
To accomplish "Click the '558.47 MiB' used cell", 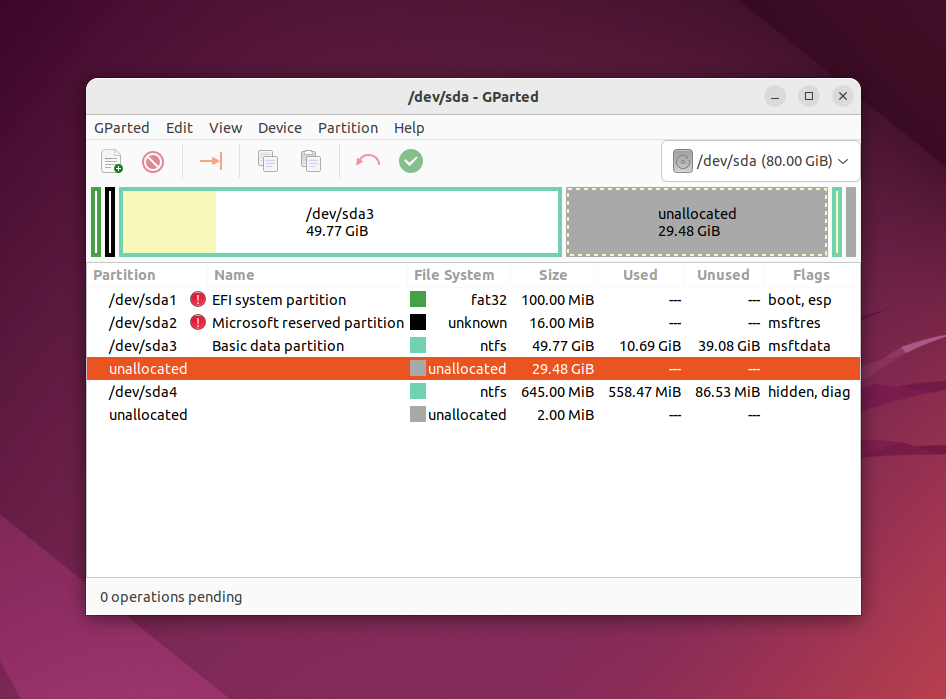I will pos(644,392).
